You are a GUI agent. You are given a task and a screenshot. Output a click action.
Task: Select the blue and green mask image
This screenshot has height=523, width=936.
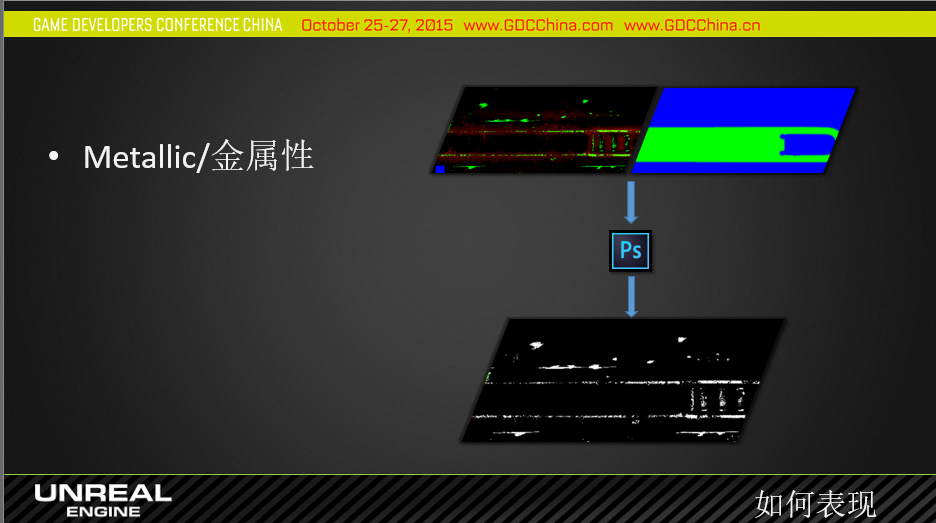point(744,130)
